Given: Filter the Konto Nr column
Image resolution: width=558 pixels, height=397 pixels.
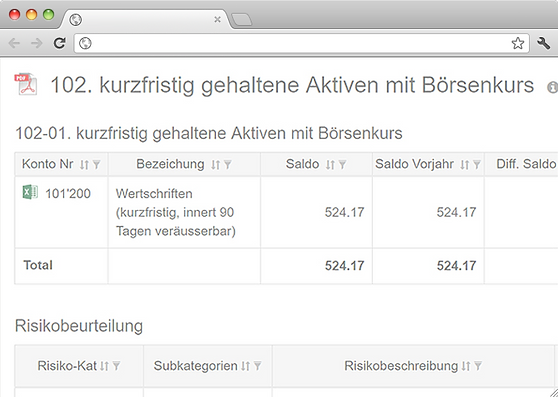Looking at the screenshot, I should point(96,164).
